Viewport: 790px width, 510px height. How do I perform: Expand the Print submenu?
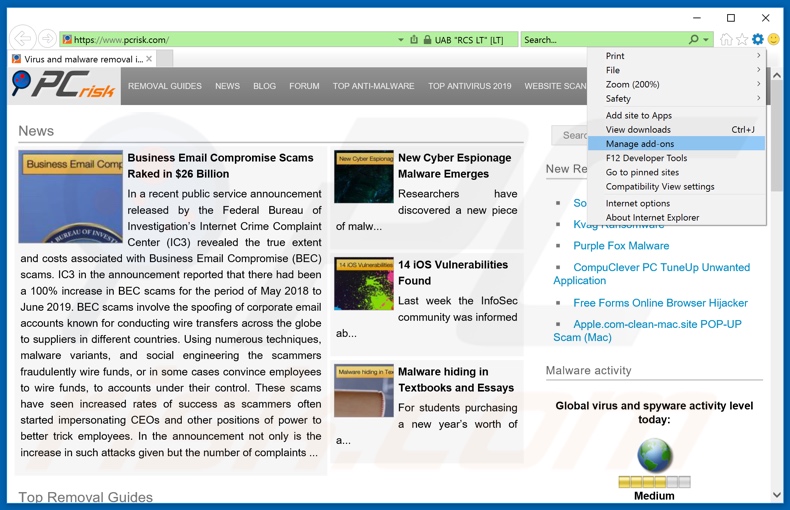677,56
